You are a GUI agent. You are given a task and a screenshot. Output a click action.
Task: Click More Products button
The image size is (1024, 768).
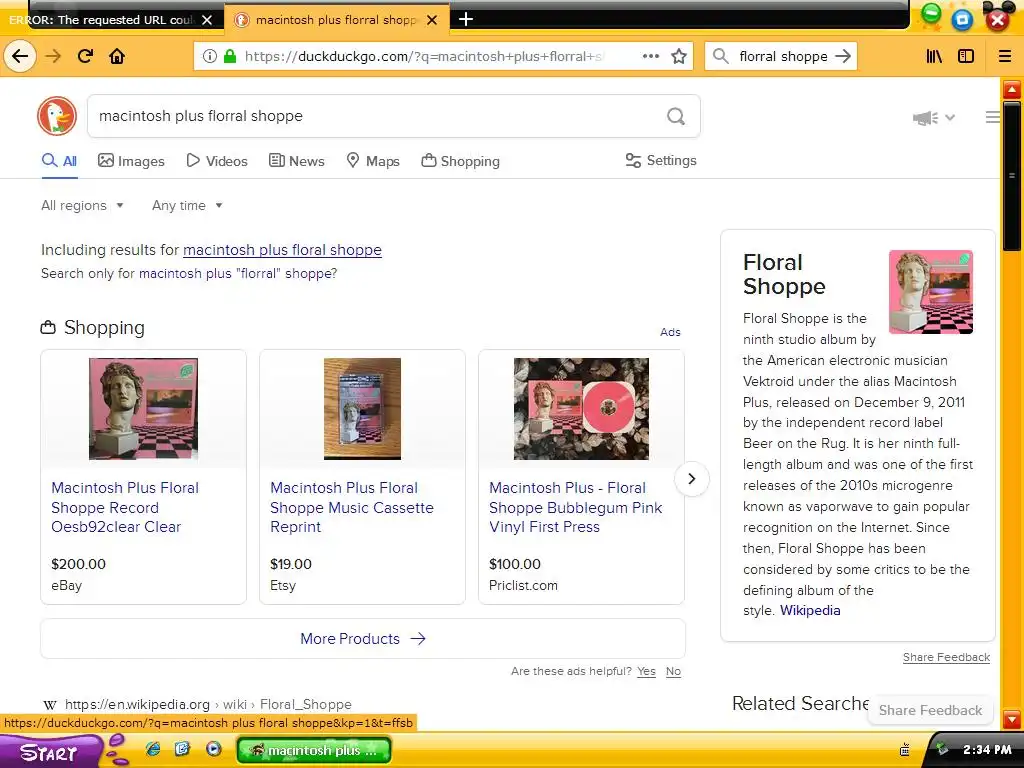pyautogui.click(x=362, y=639)
